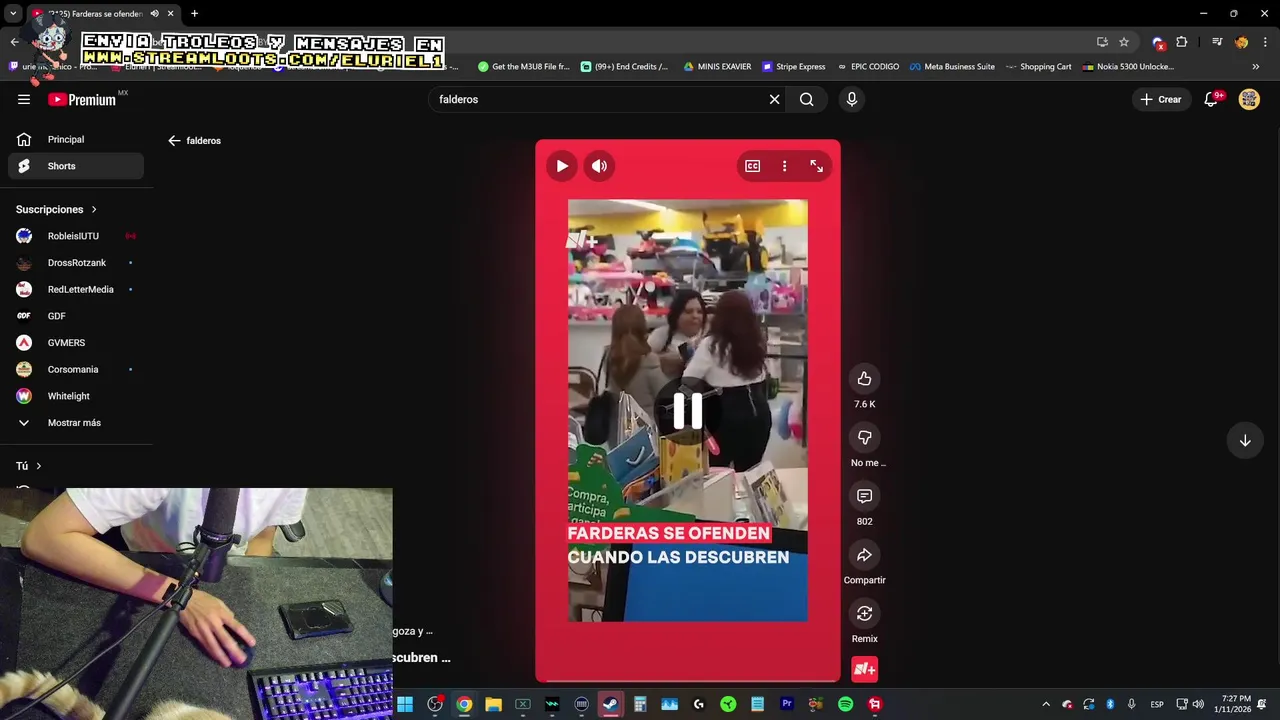Image resolution: width=1280 pixels, height=720 pixels.
Task: Expand Suscripciones section
Action: tap(56, 209)
